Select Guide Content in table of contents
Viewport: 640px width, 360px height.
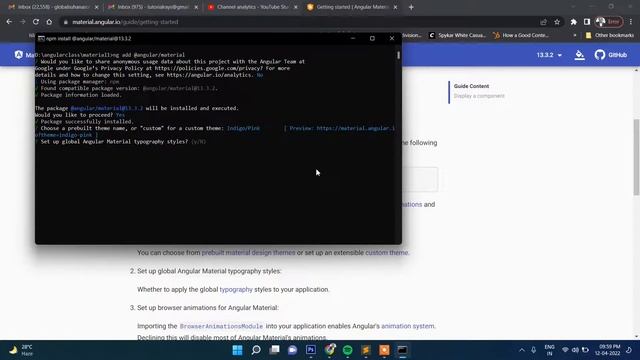[x=471, y=86]
